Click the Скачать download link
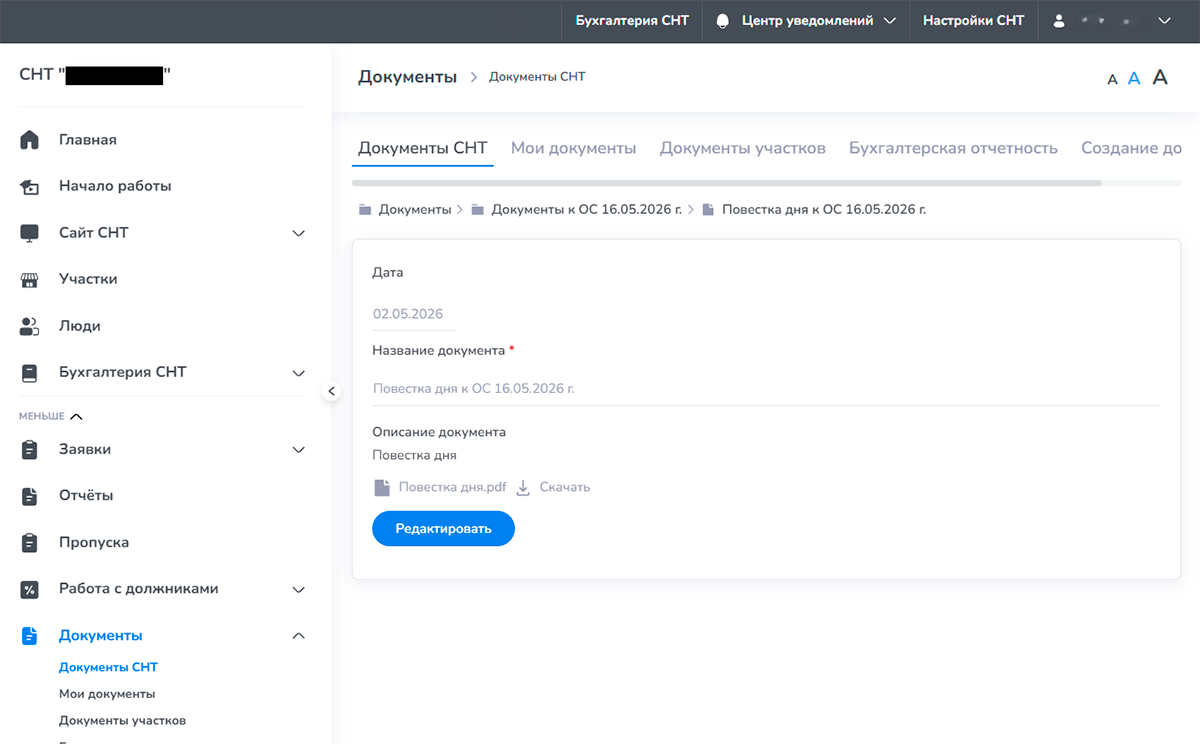The width and height of the screenshot is (1200, 744). [x=565, y=487]
